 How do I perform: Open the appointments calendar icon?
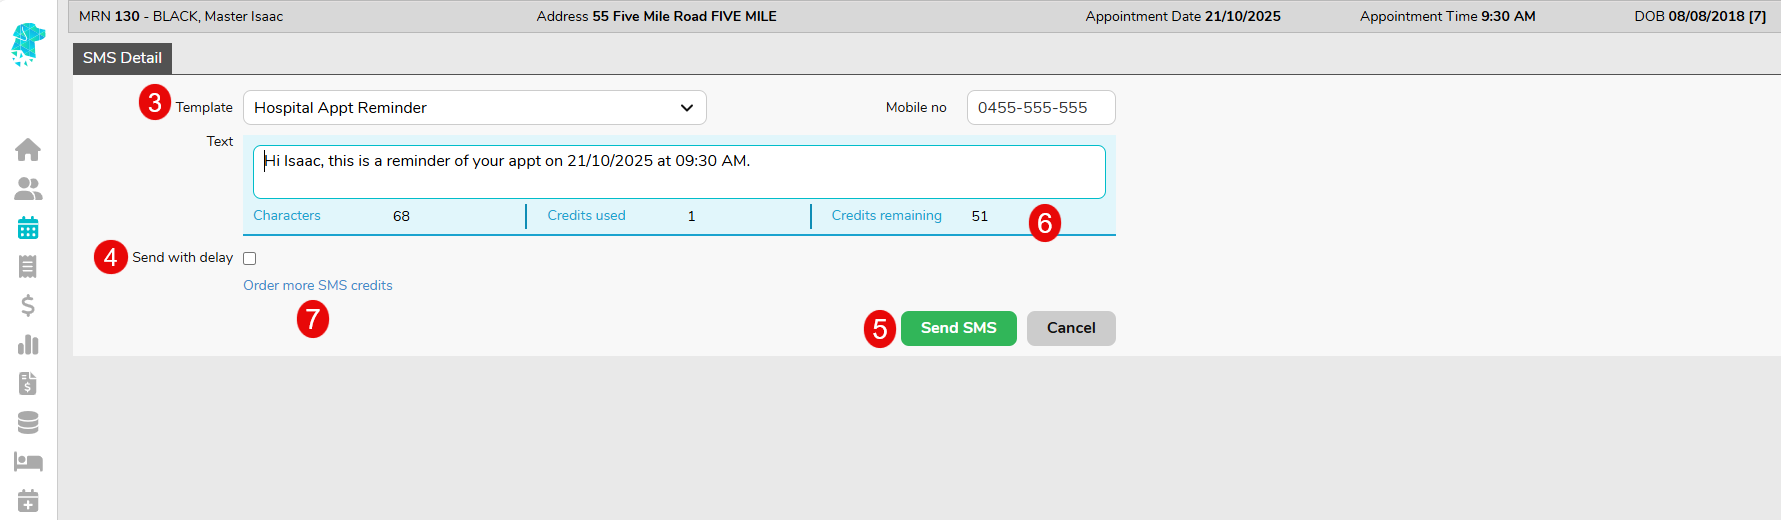[28, 228]
